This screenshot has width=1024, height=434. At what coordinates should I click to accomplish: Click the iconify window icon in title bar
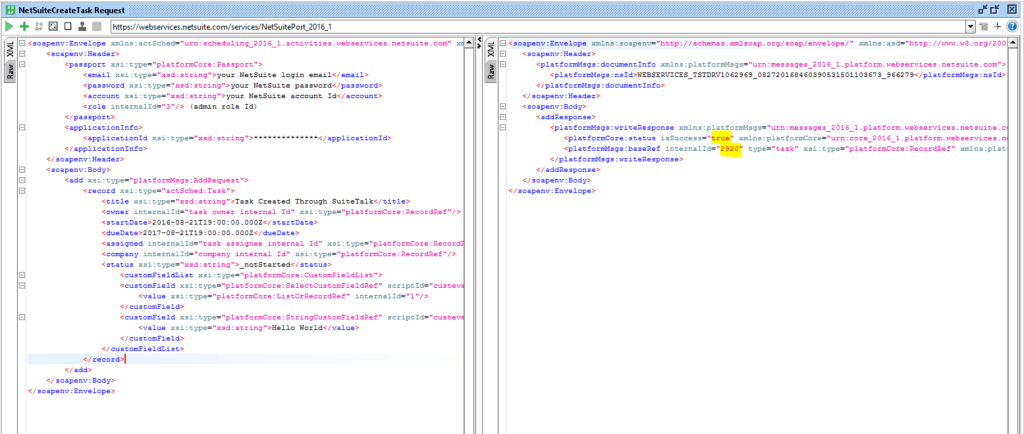point(983,10)
